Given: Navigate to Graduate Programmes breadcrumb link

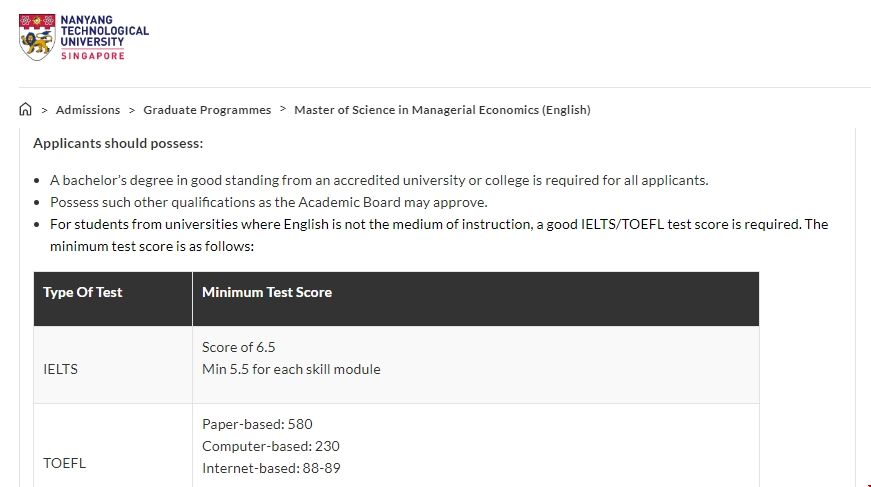Looking at the screenshot, I should click(x=207, y=110).
